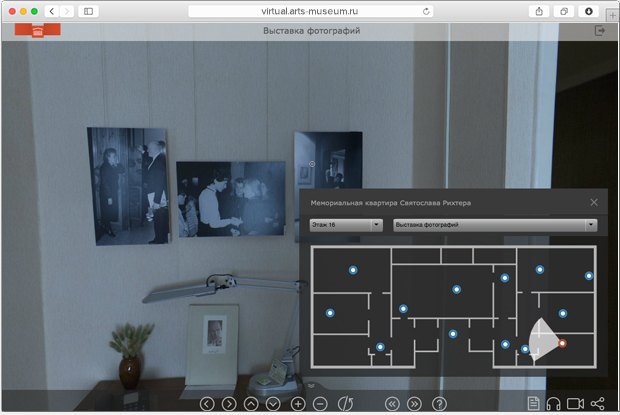Open Safari share button
The height and width of the screenshot is (415, 620).
coord(539,11)
